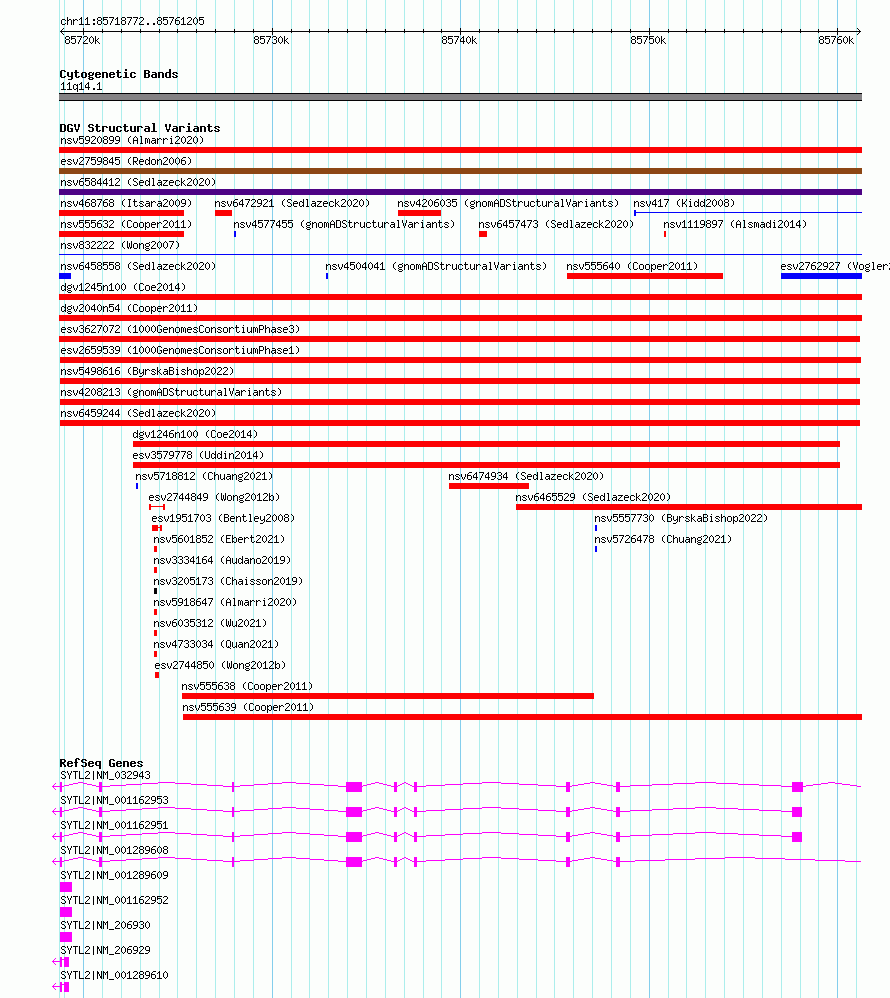Click the 85740k ruler label
The image size is (890, 998).
click(459, 40)
